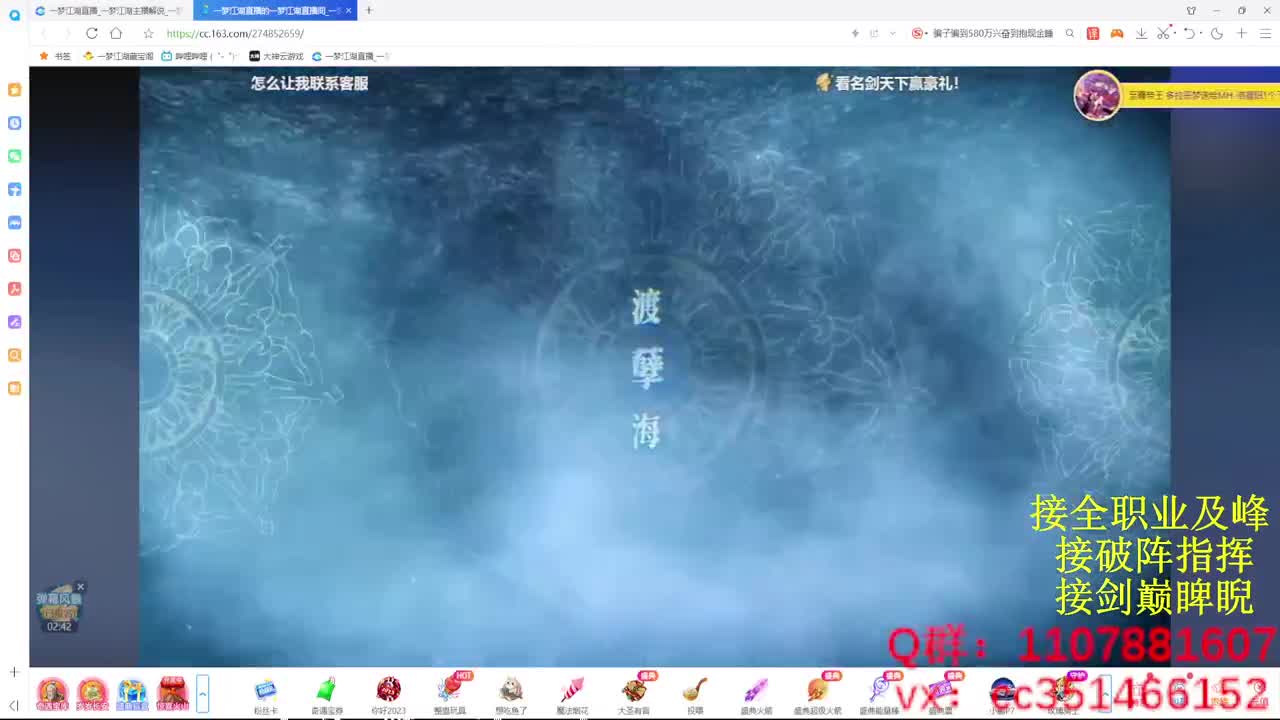The width and height of the screenshot is (1280, 720).
Task: Open the Sogou search engine selector
Action: click(917, 33)
